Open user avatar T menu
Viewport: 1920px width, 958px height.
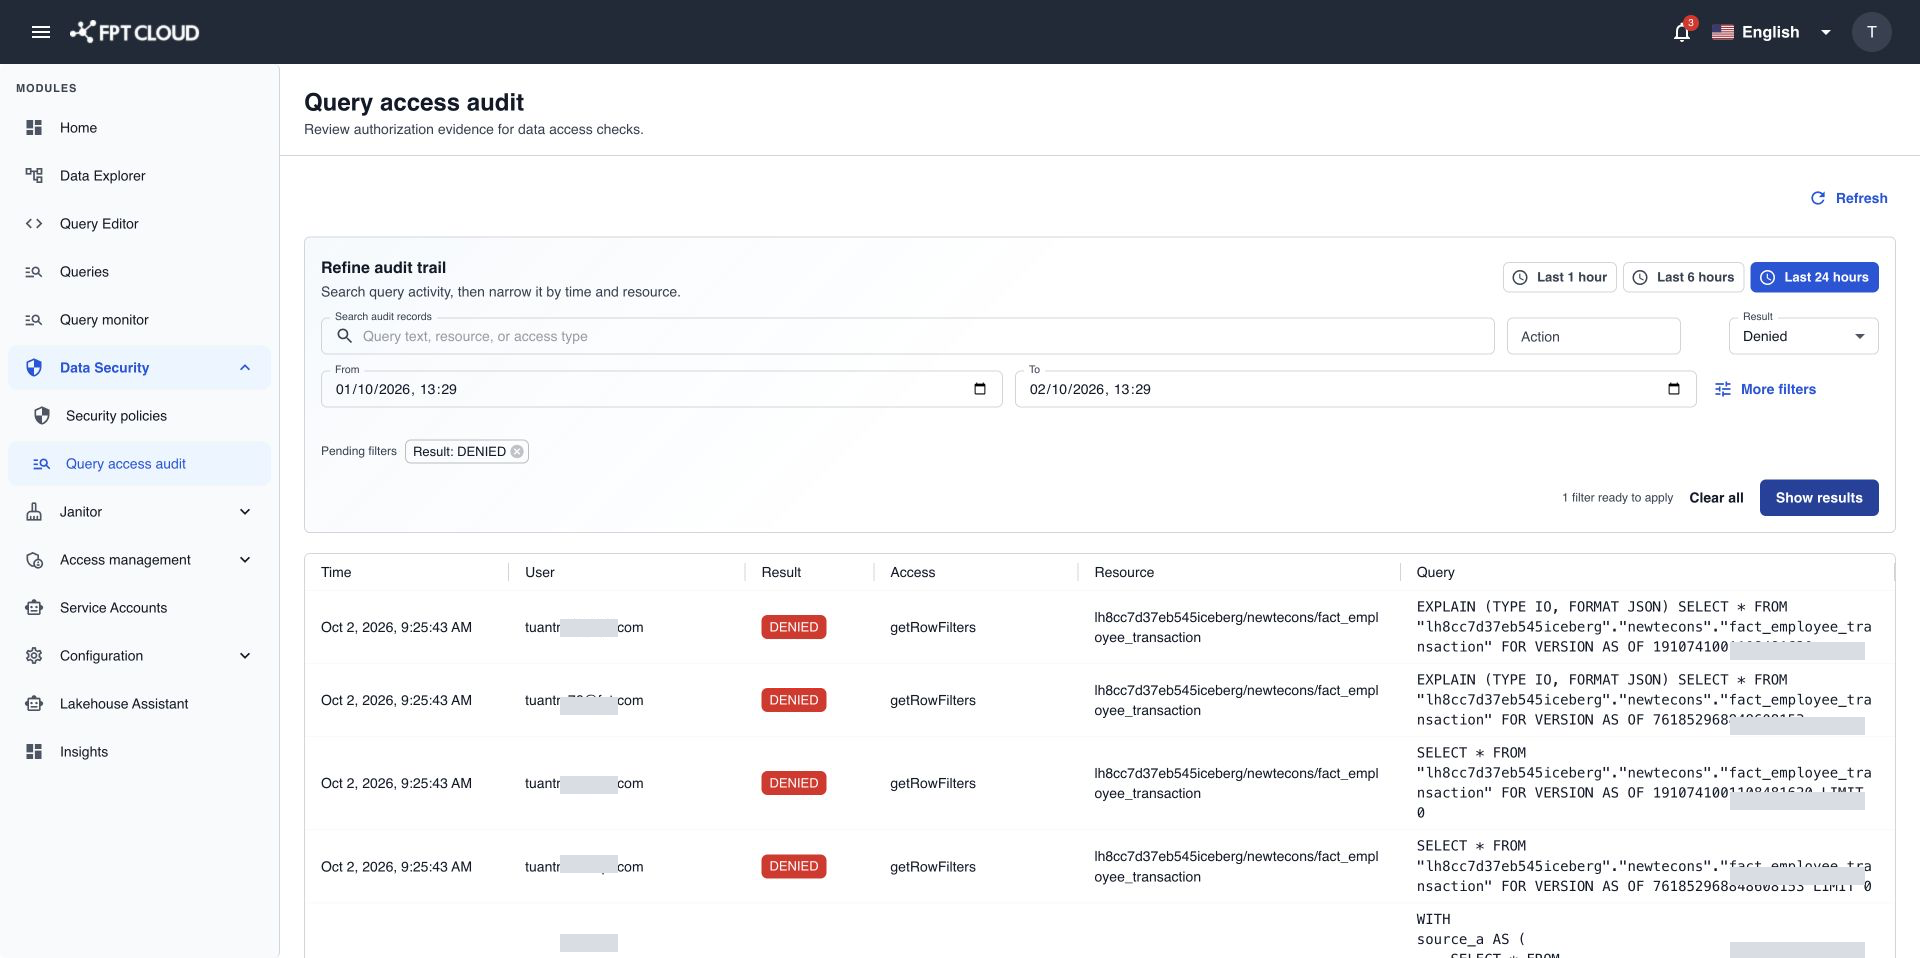1871,32
